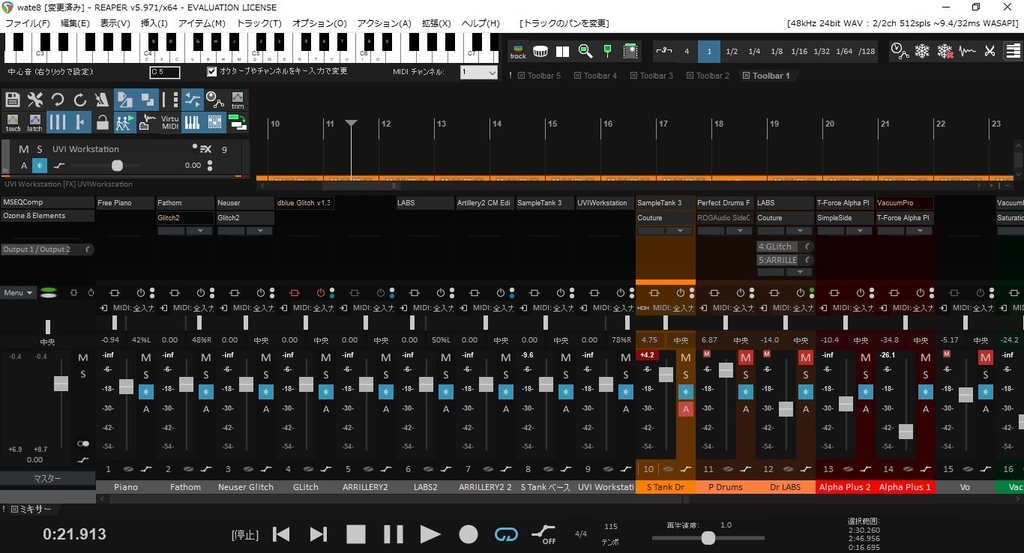
Task: Switch to the Toolbar 5 tab
Action: point(539,76)
